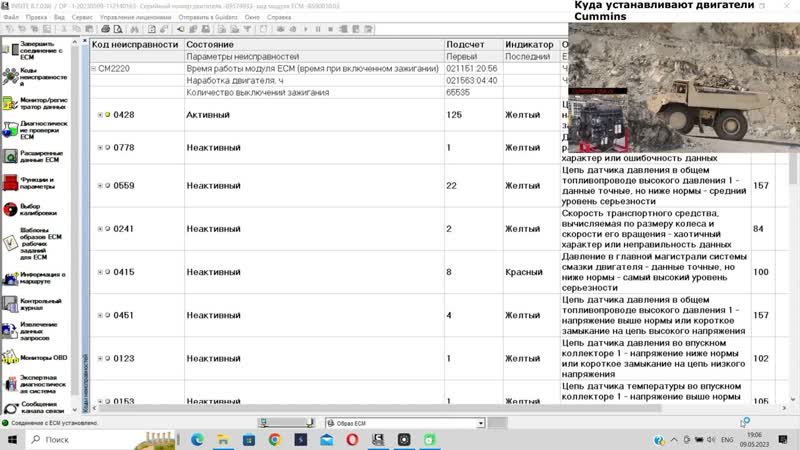Open Google Chrome from the taskbar
Viewport: 800px width, 450px height.
[274, 439]
